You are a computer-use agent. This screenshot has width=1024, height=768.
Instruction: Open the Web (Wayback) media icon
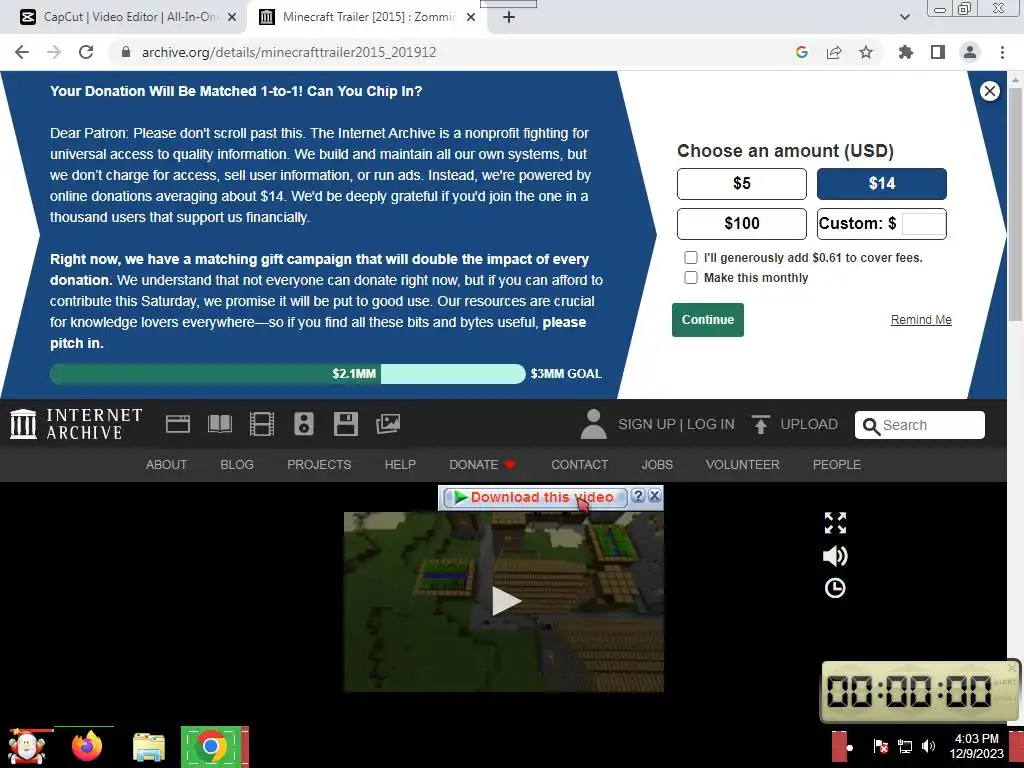[178, 424]
